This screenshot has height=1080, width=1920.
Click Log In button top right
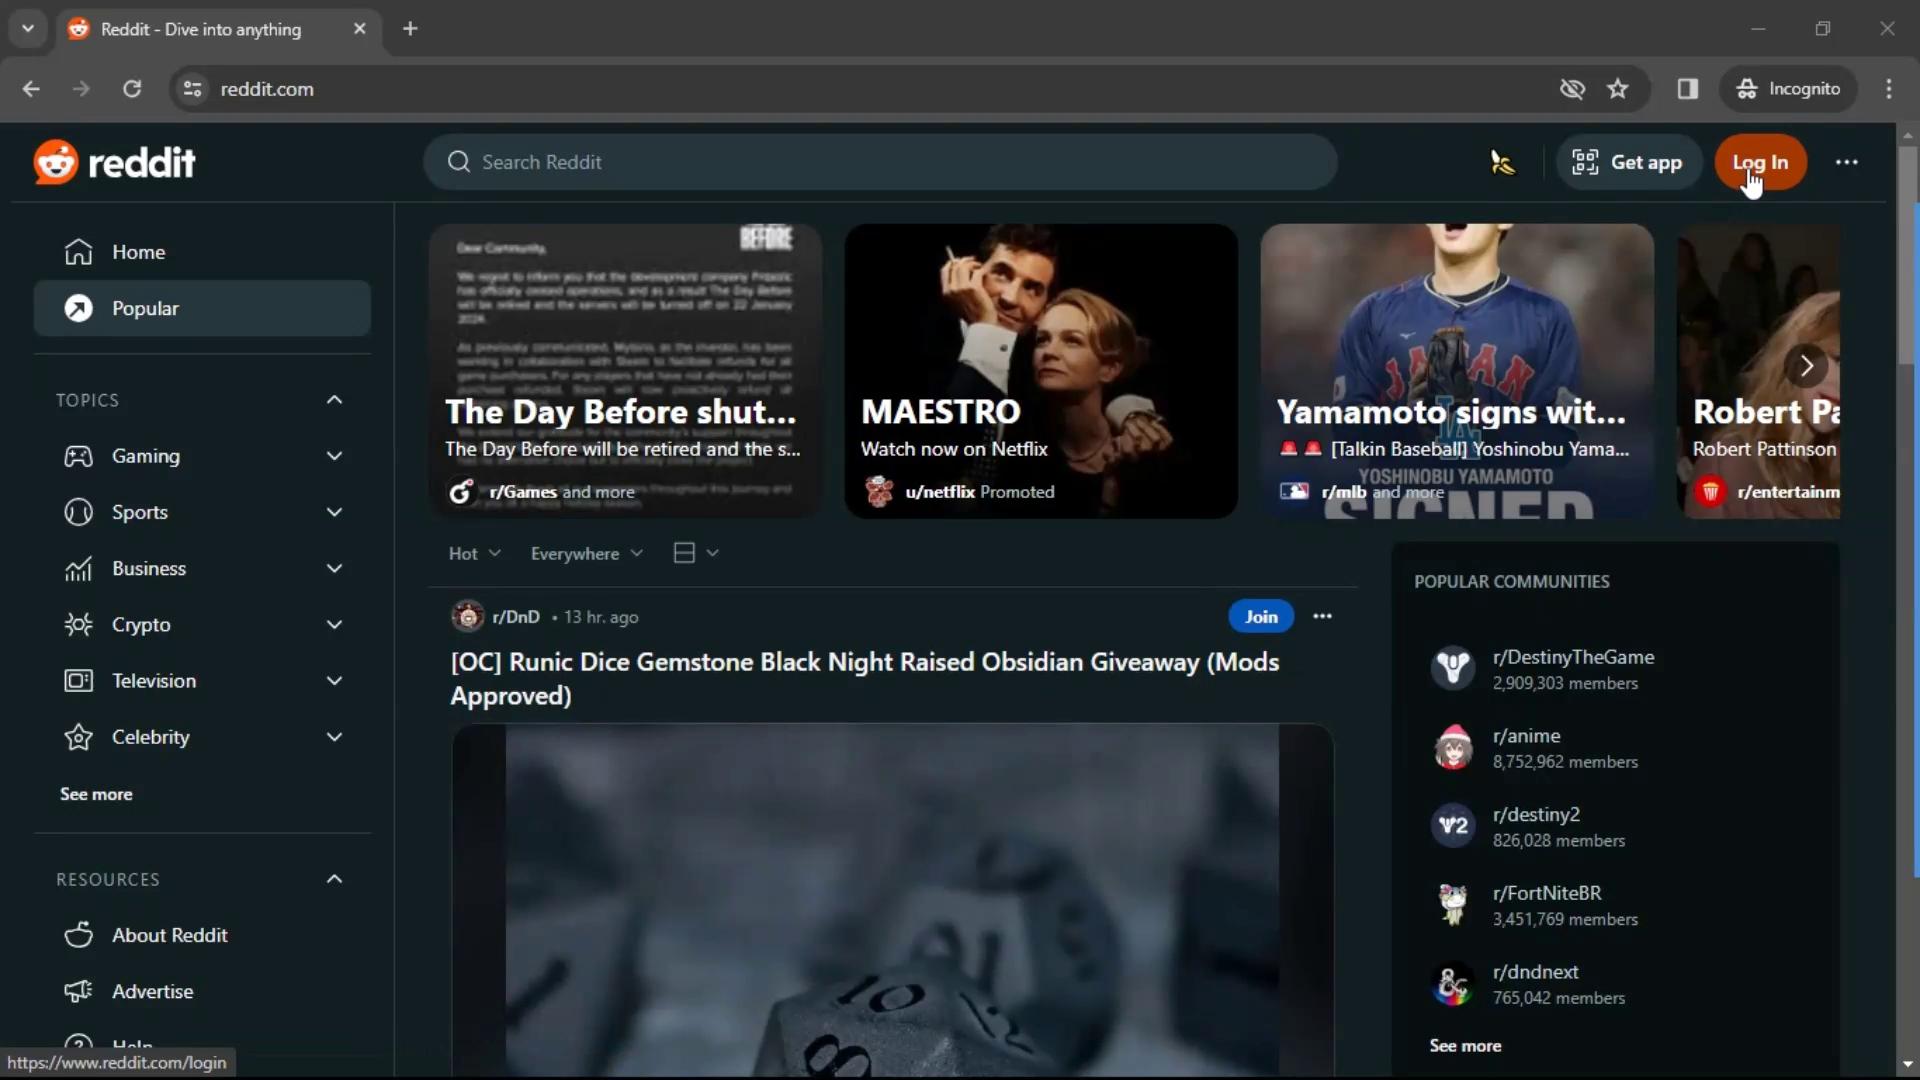(x=1760, y=161)
